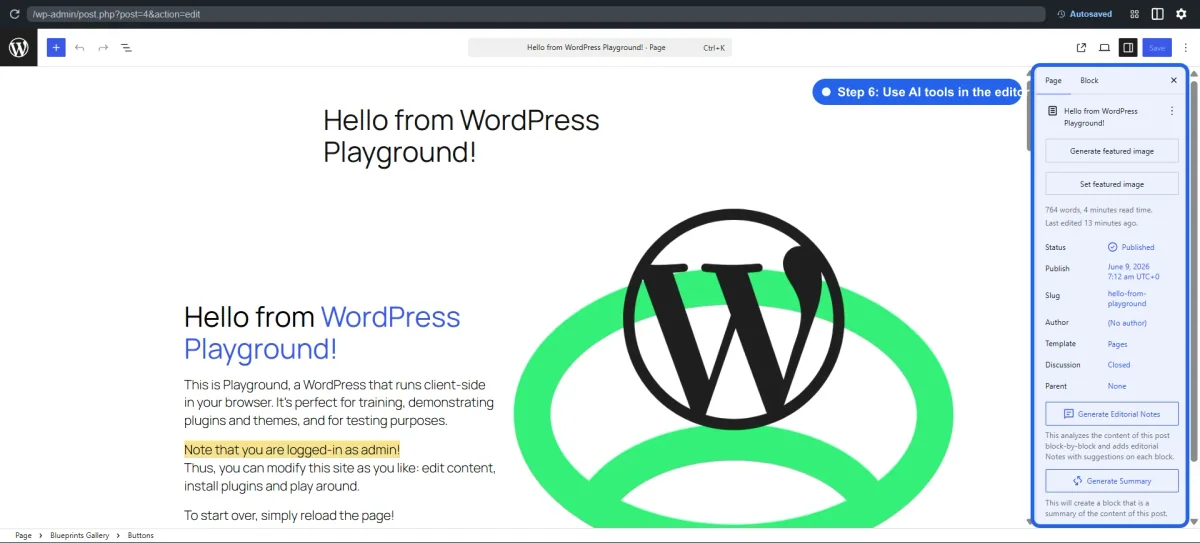This screenshot has width=1200, height=543.
Task: Switch to the Block tab in sidebar
Action: tap(1089, 80)
